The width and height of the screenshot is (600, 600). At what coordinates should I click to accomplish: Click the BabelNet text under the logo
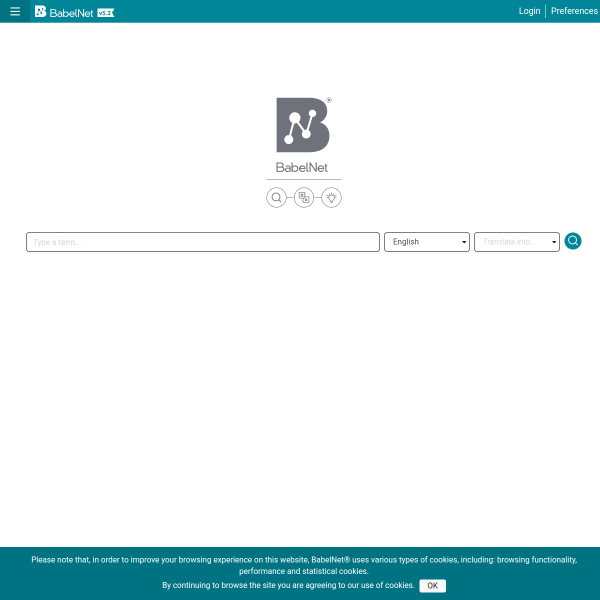coord(302,168)
